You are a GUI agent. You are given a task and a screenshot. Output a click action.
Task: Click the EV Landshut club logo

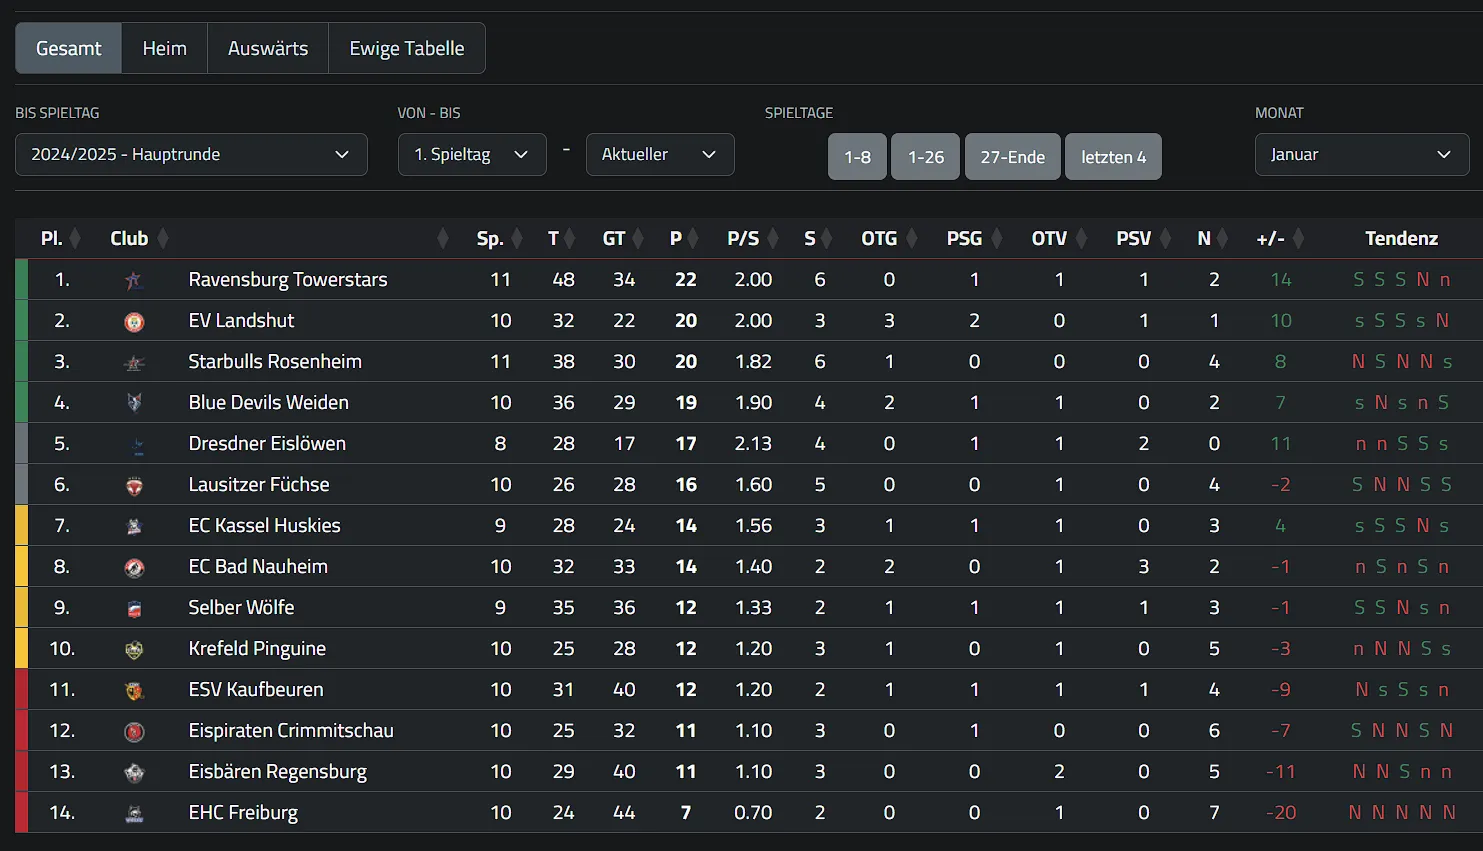coord(134,322)
